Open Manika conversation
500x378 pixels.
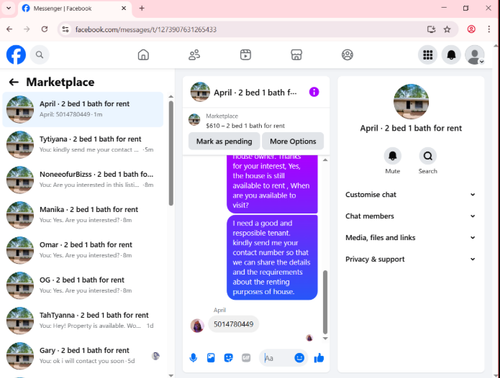[x=83, y=215]
